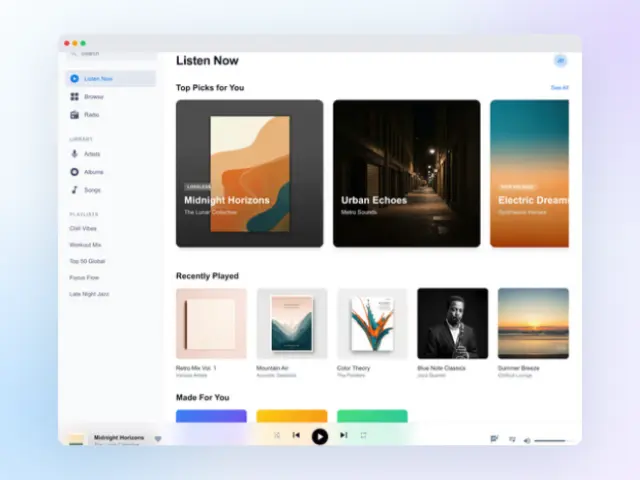Skip to the next track
Viewport: 640px width, 480px height.
(344, 436)
